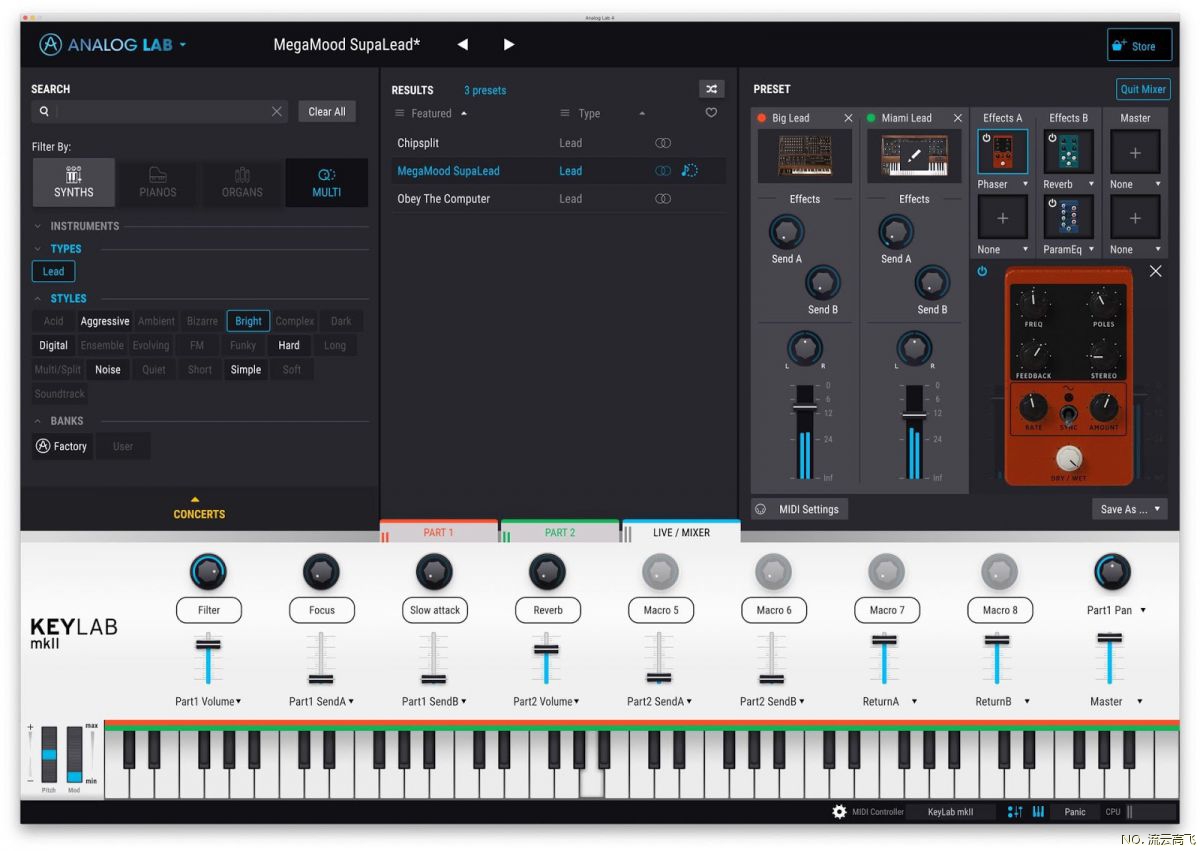Toggle the Hard style tag
The image size is (1200, 851).
pos(289,345)
